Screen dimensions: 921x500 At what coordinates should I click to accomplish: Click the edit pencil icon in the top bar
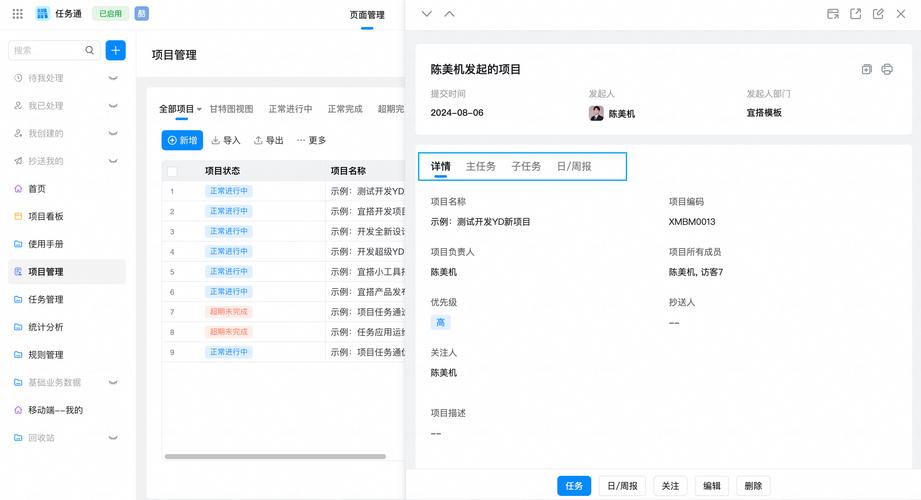click(878, 14)
